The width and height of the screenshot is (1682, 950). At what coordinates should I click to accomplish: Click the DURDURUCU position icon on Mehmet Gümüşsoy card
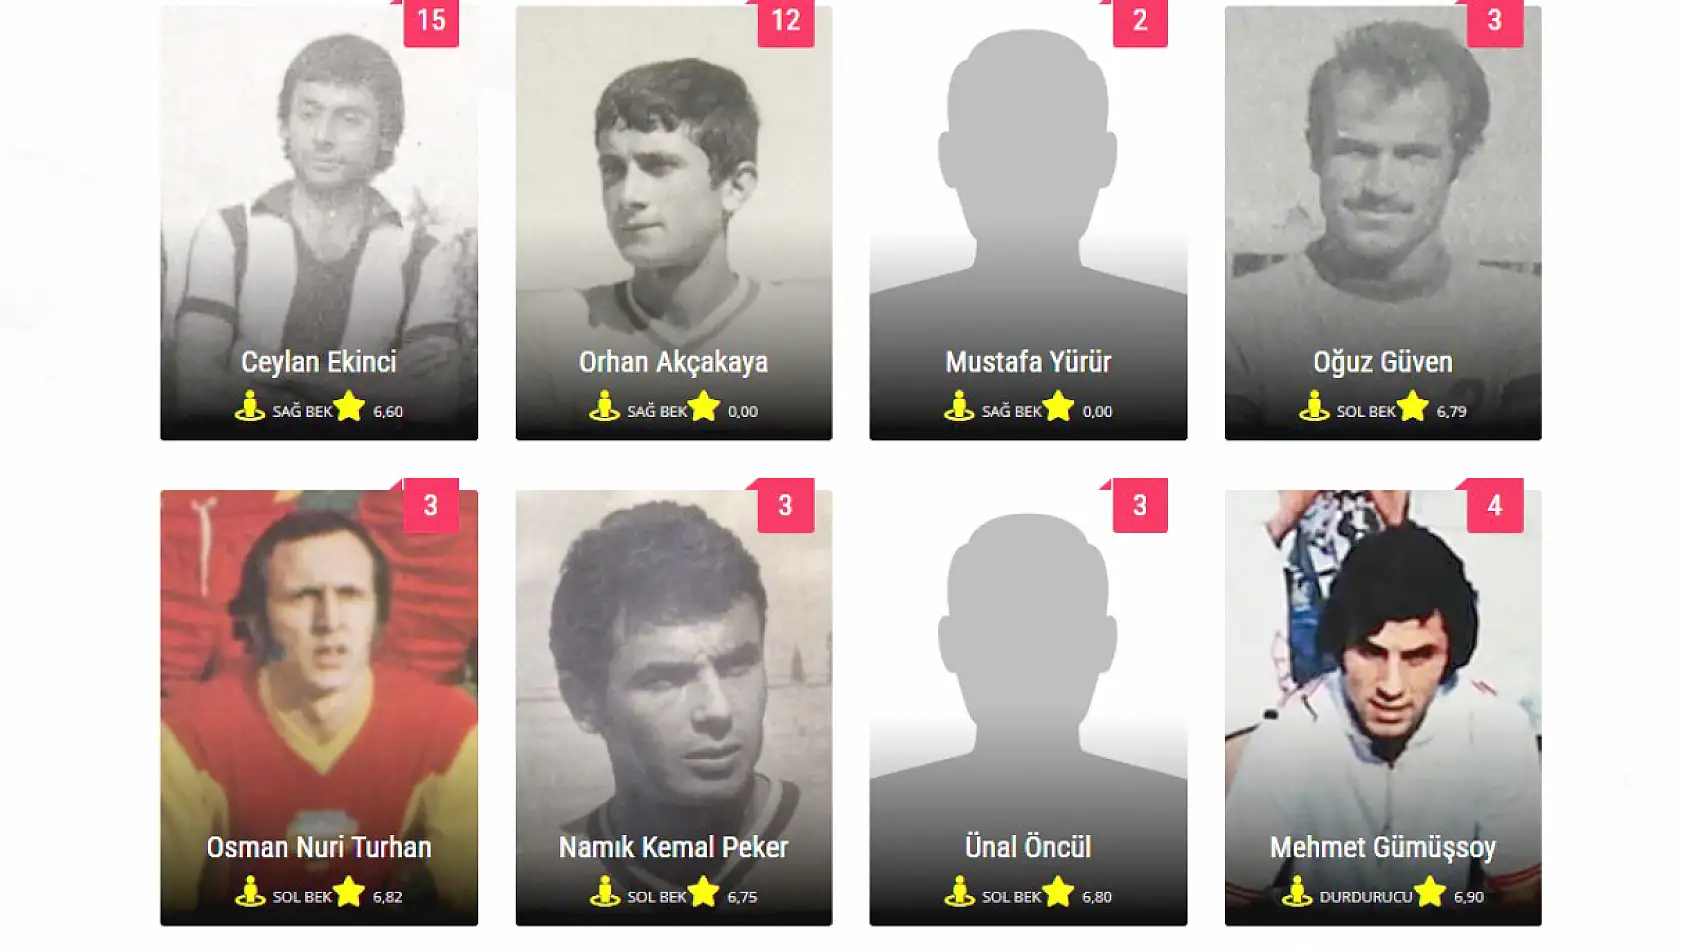1297,891
